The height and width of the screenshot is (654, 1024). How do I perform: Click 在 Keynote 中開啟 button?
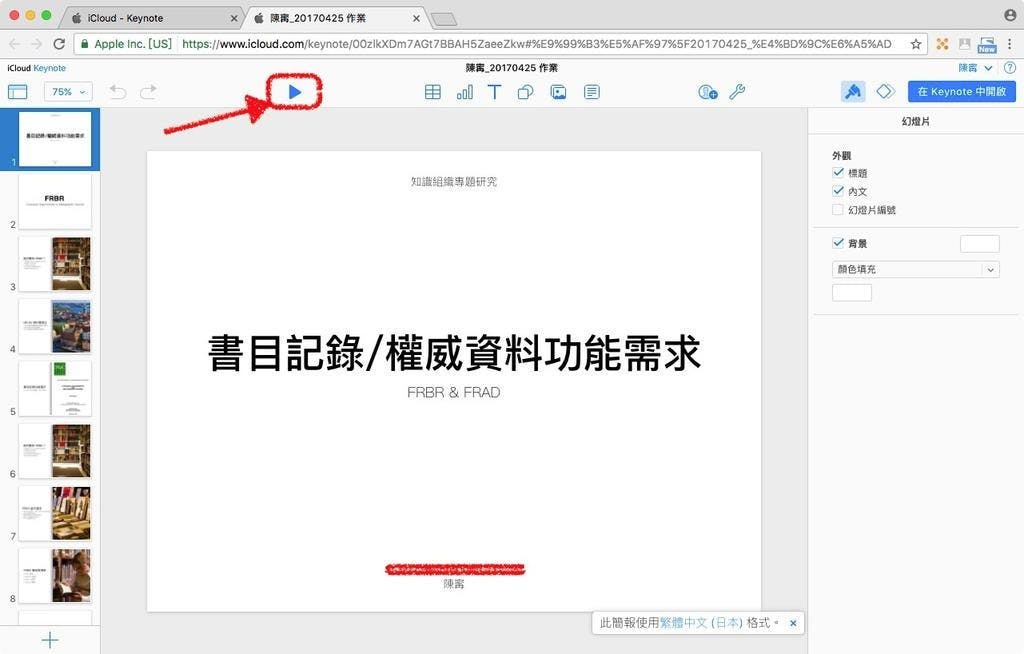coord(961,91)
